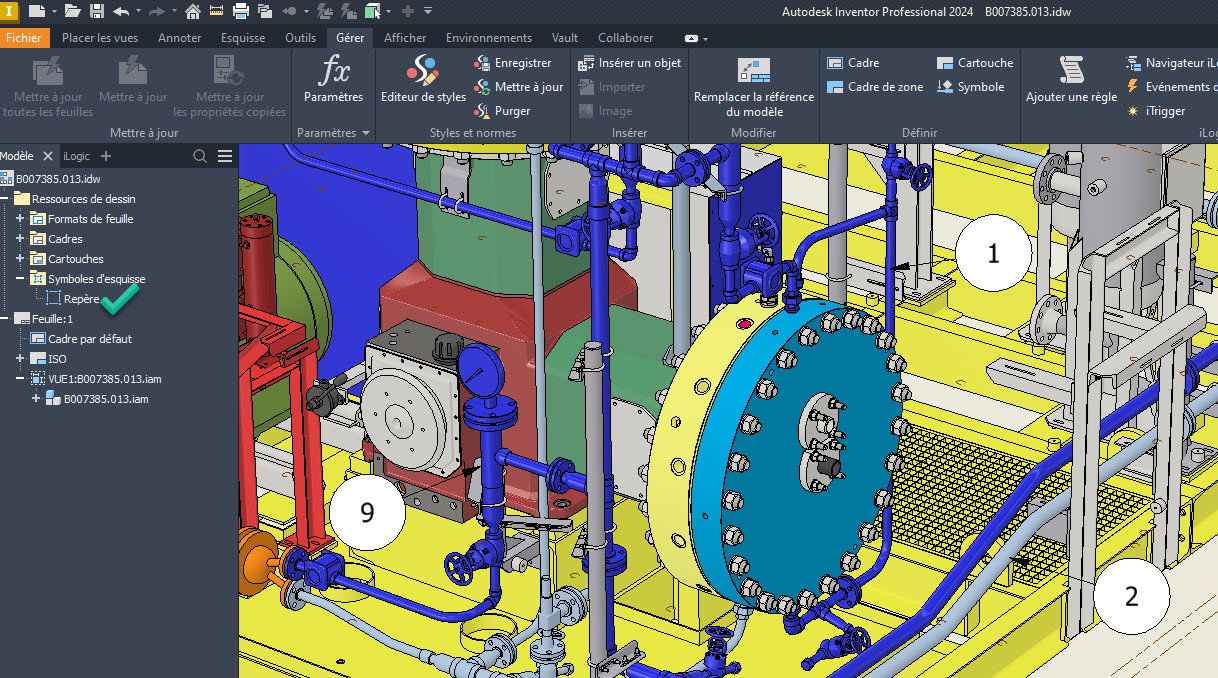Screen dimensions: 1218x678
Task: Click Ajouter une règle
Action: pyautogui.click(x=1071, y=80)
